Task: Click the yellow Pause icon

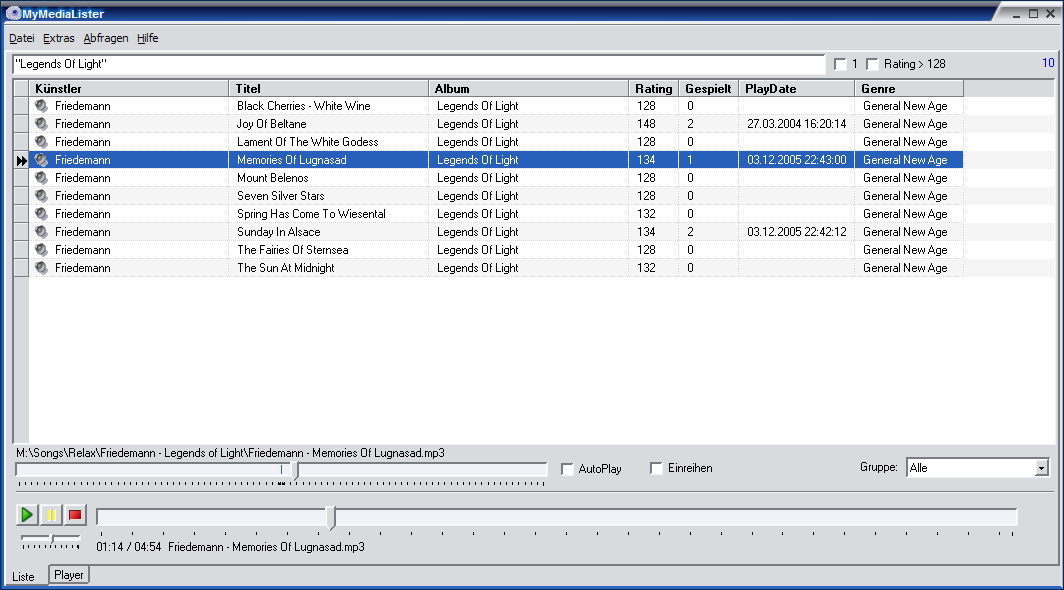Action: (x=51, y=514)
